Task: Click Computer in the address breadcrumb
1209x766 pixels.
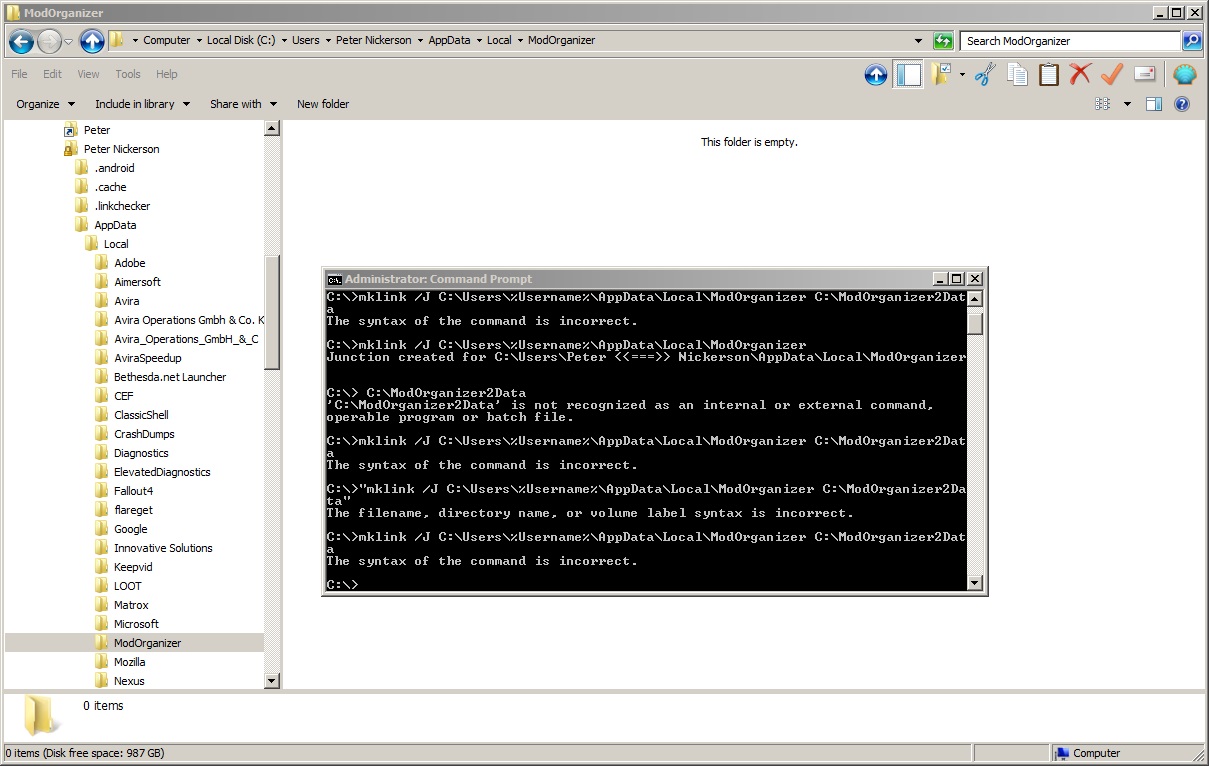Action: tap(166, 41)
